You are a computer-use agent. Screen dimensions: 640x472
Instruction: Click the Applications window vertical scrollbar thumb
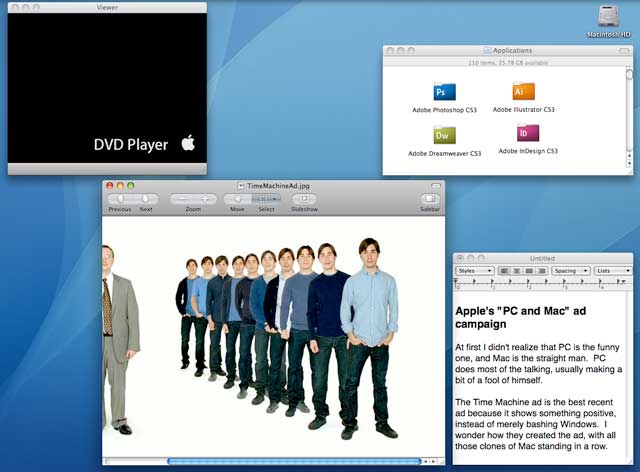tap(629, 74)
